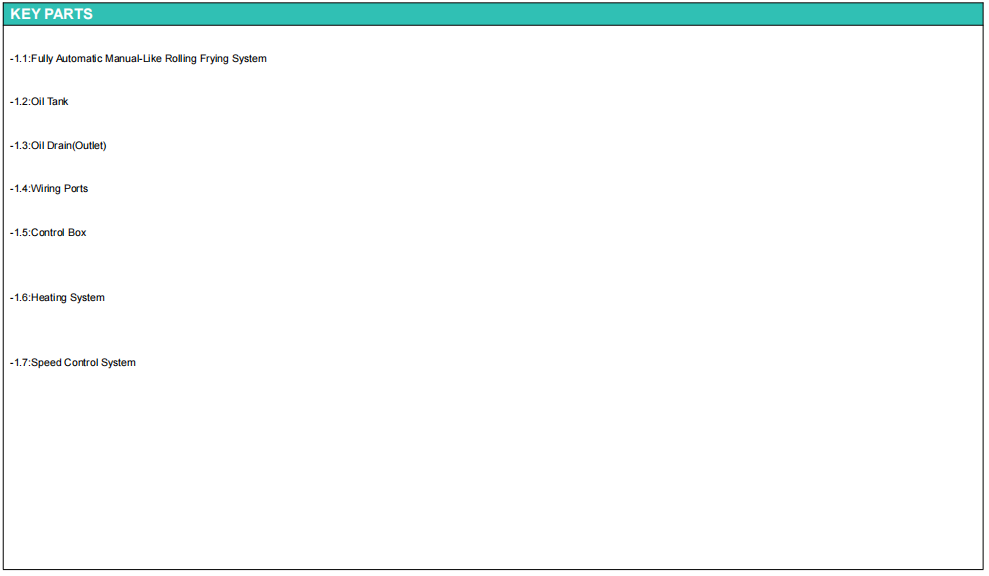This screenshot has width=989, height=576.
Task: Click the word (Outlet) in item 1.3
Action: tap(89, 146)
